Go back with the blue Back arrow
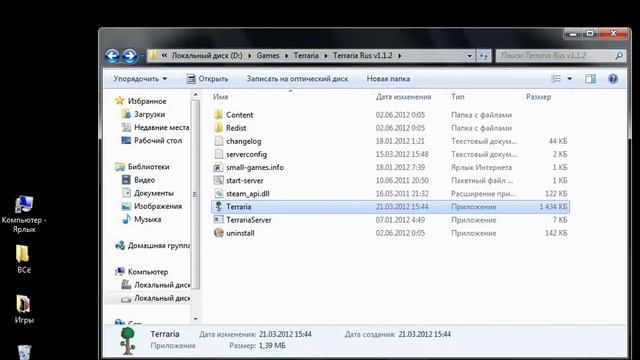Image resolution: width=640 pixels, height=360 pixels. point(112,56)
